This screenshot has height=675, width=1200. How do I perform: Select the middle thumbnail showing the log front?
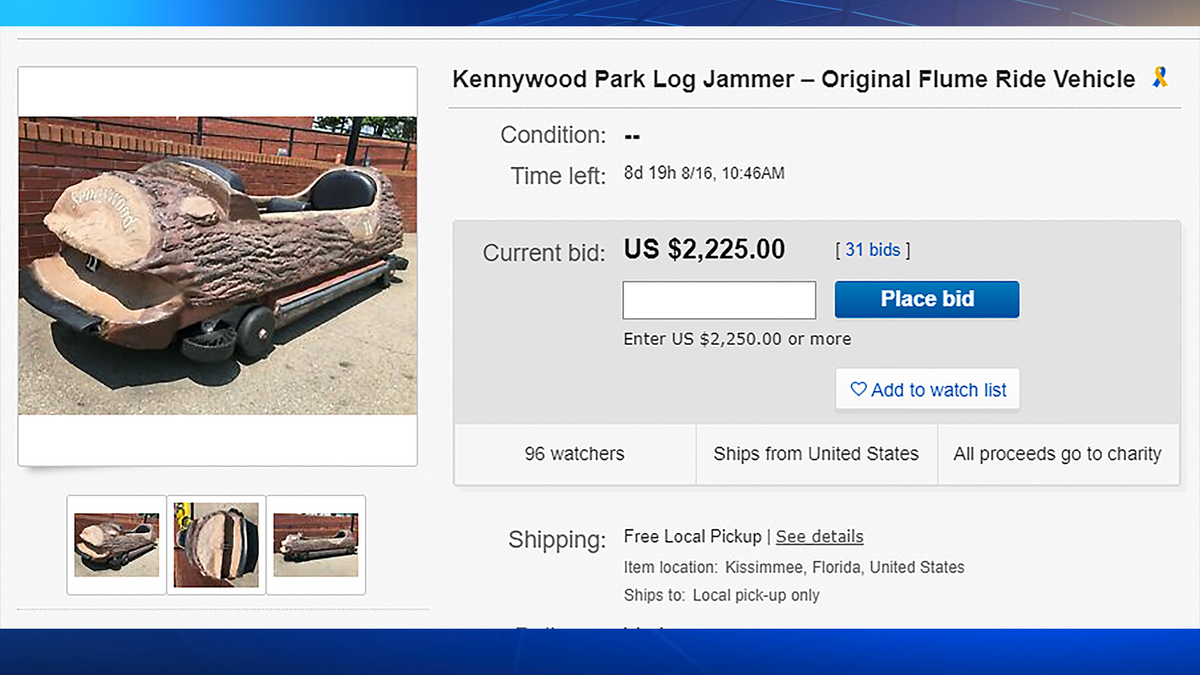(x=215, y=544)
